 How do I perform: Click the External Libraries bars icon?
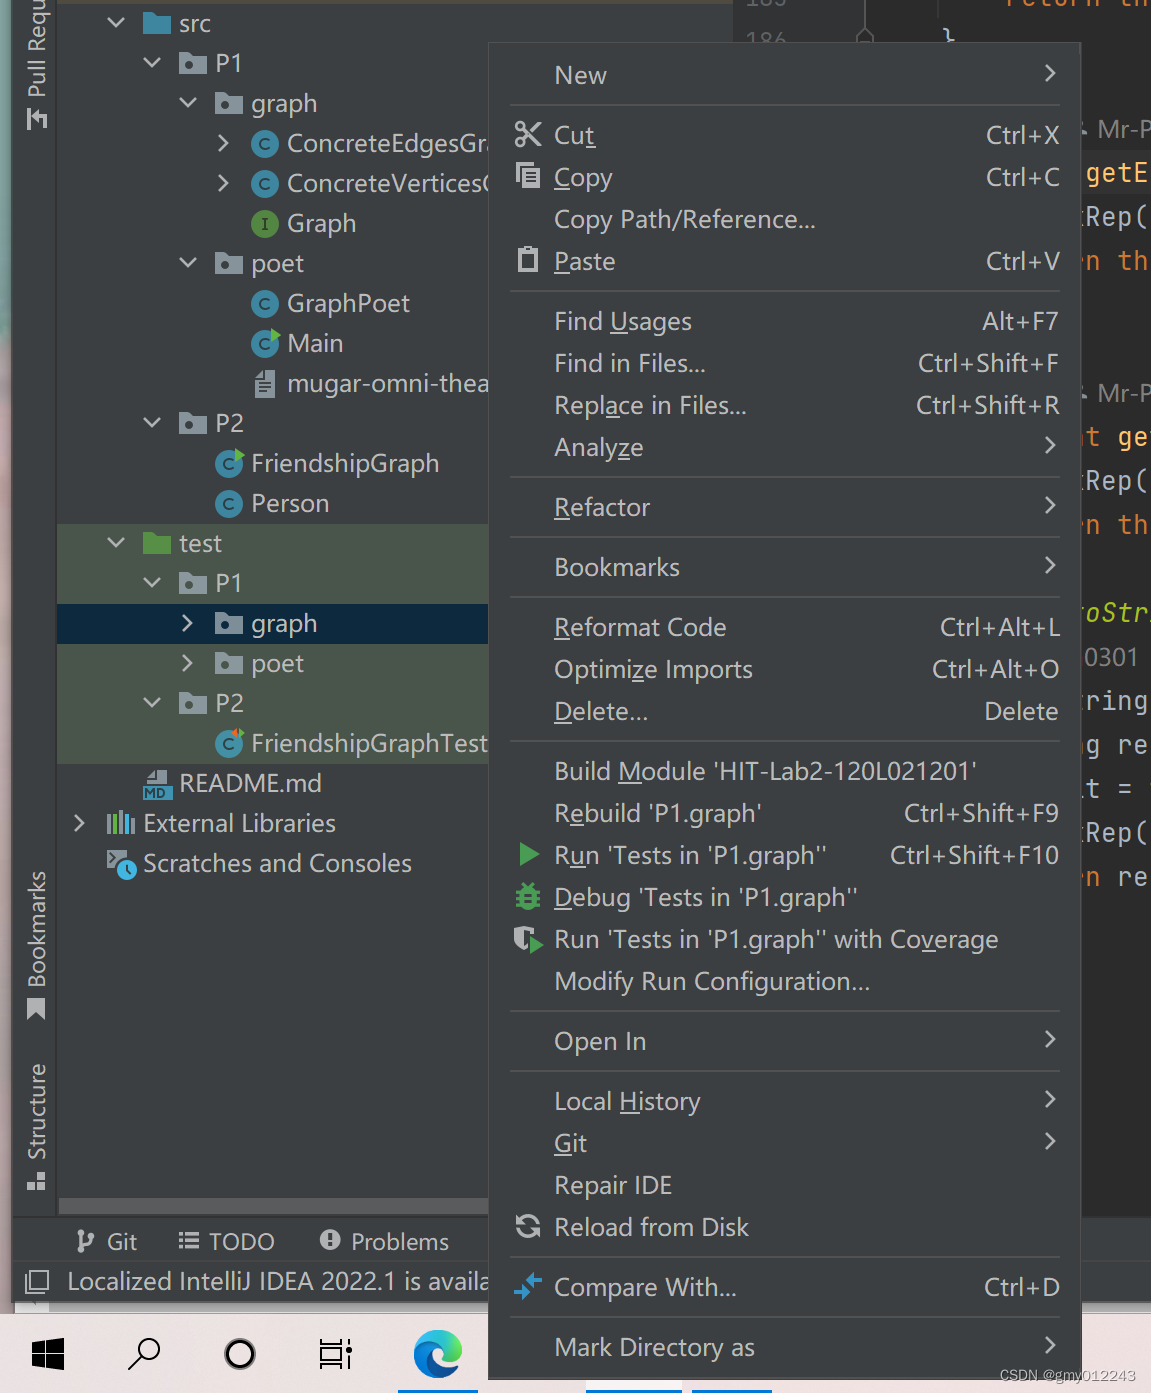[121, 823]
